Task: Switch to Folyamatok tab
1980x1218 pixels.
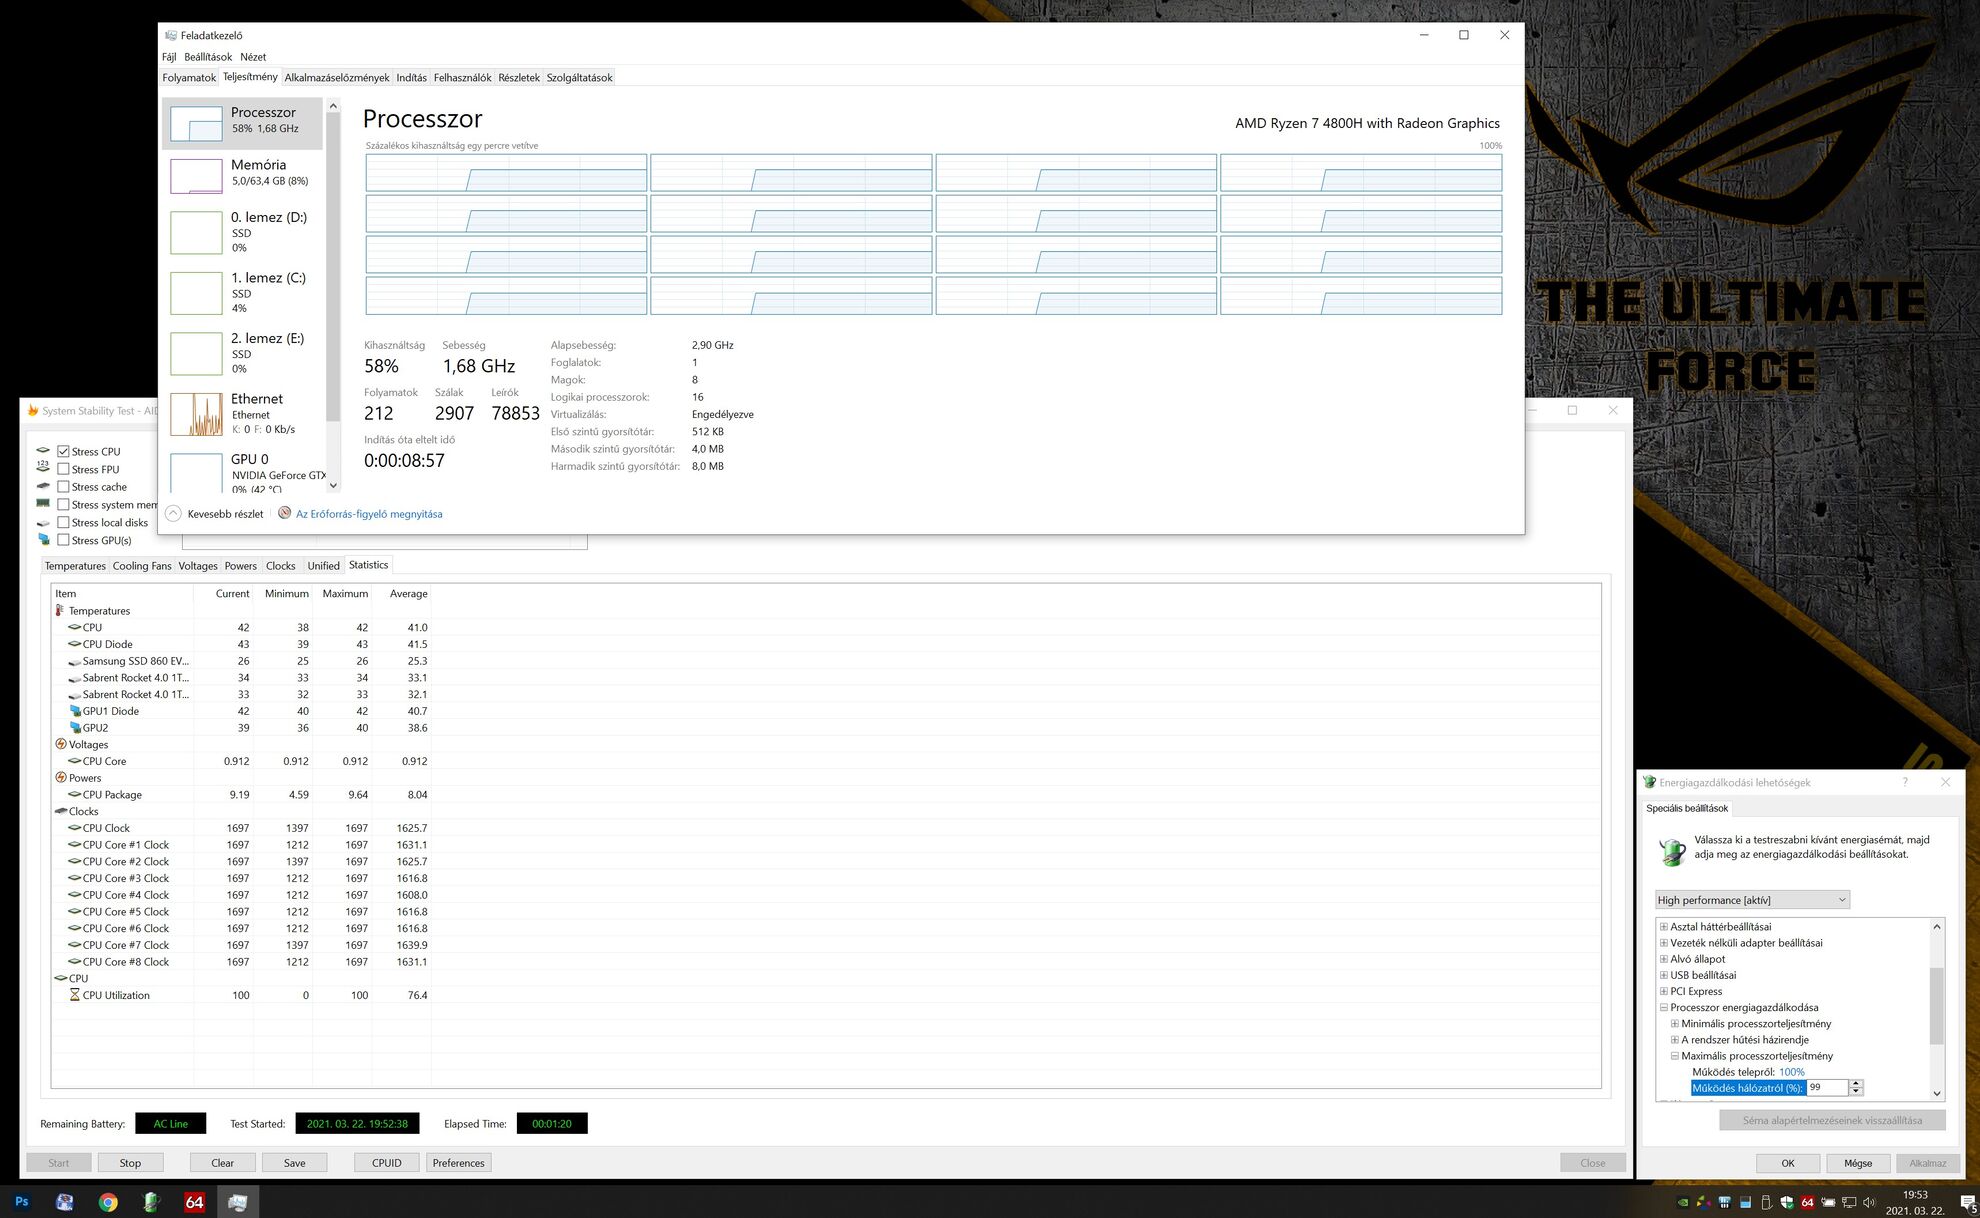Action: (x=189, y=77)
